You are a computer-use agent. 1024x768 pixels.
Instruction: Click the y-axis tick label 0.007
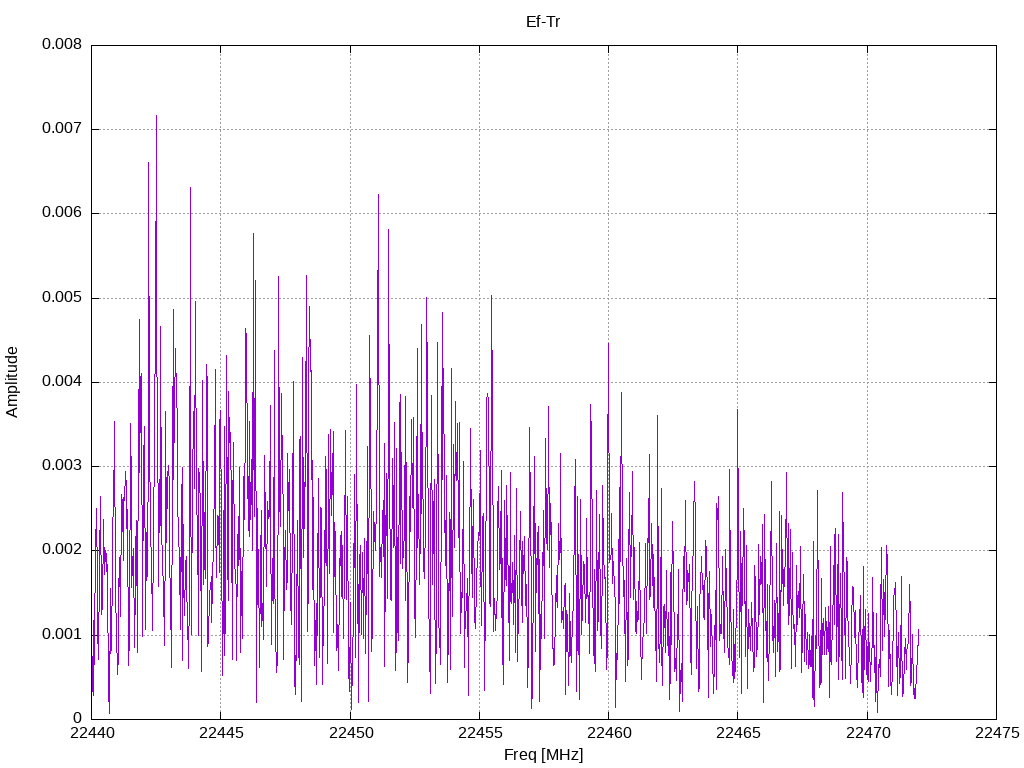(62, 129)
